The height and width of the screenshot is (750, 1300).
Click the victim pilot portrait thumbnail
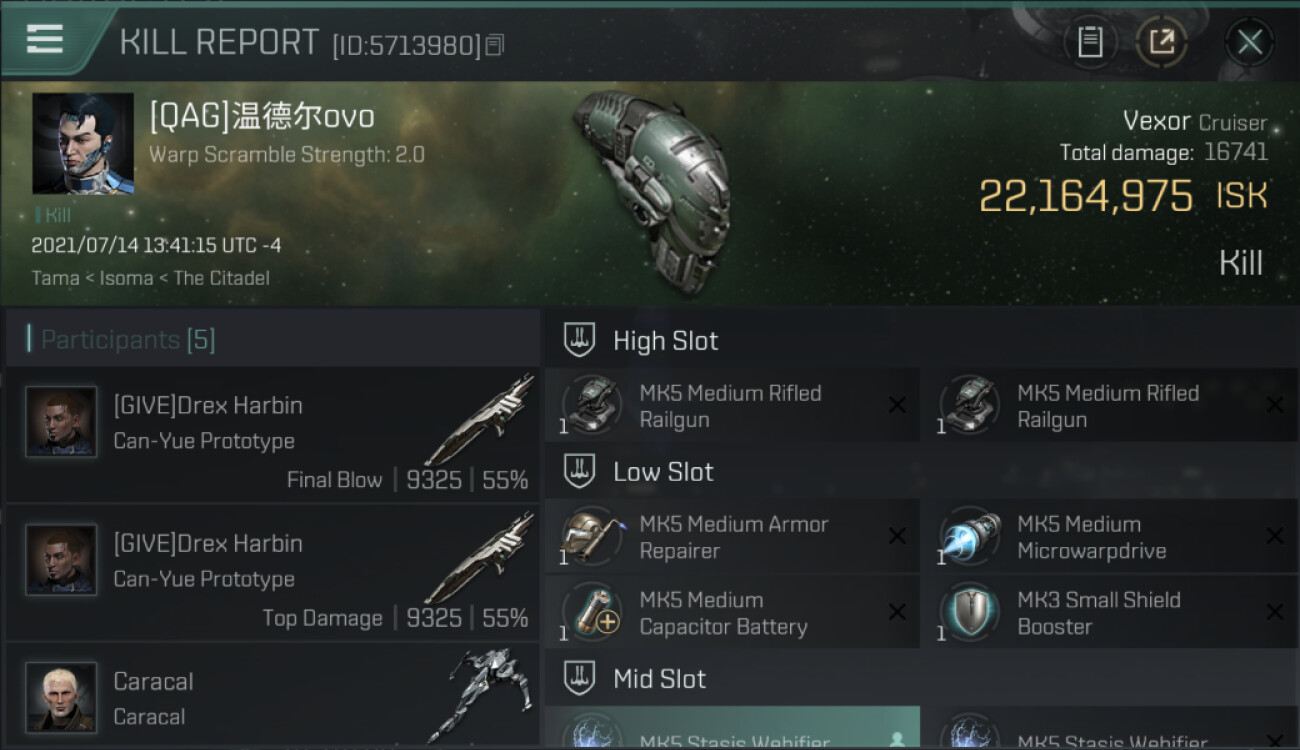tap(83, 143)
